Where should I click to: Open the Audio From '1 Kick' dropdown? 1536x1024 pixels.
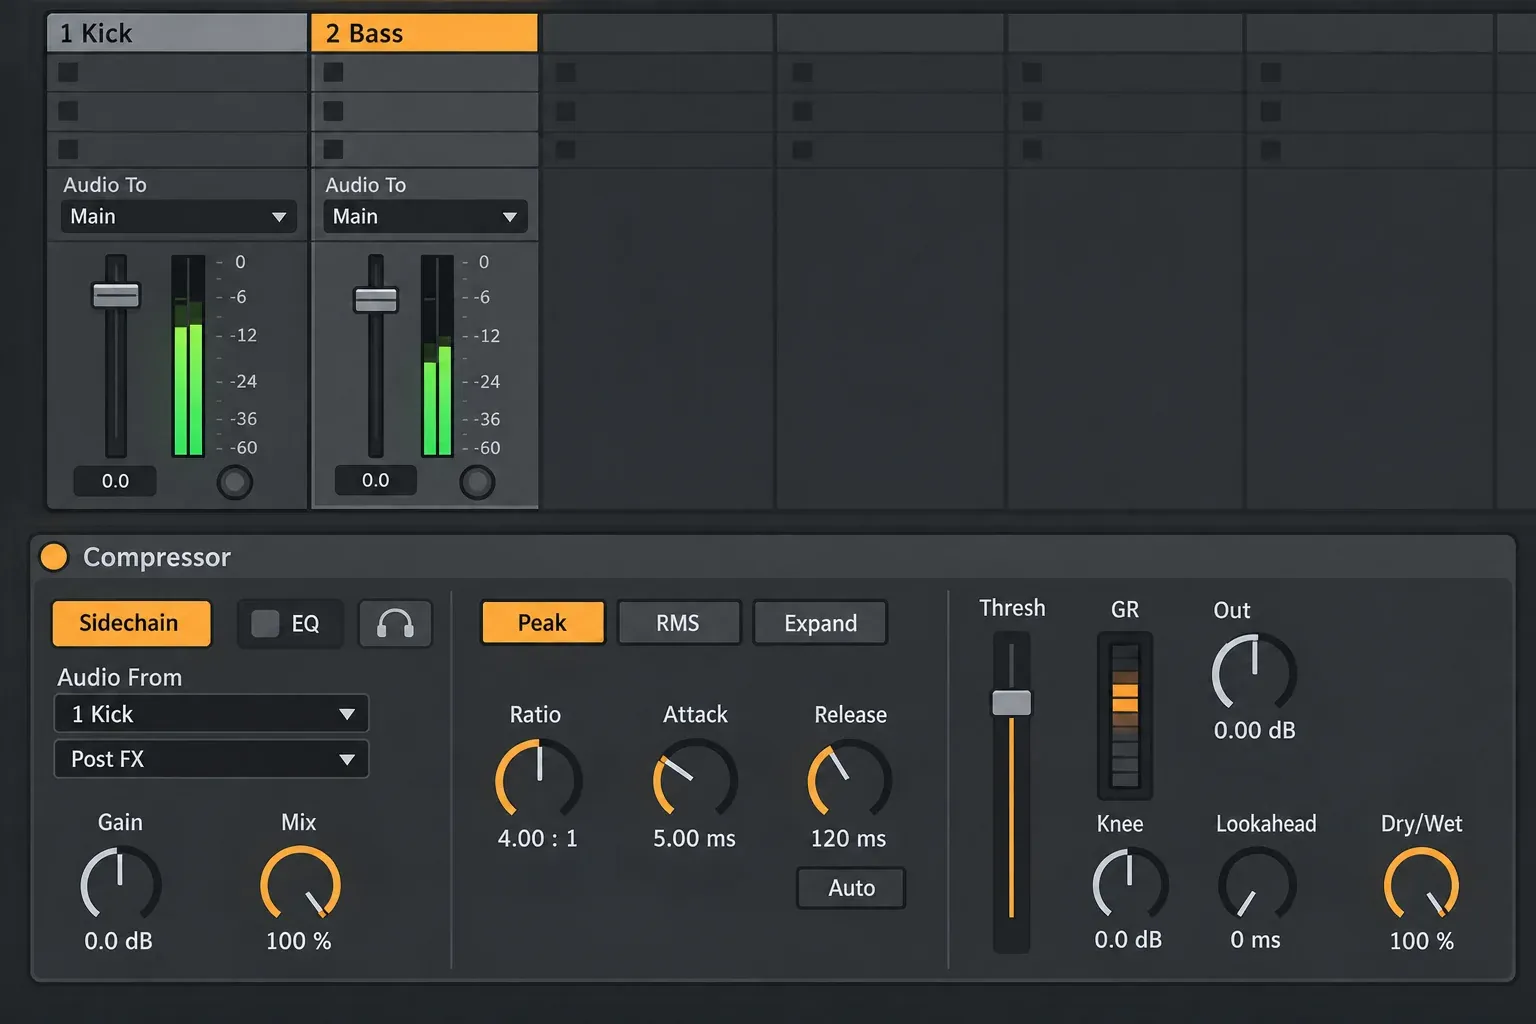pyautogui.click(x=211, y=714)
